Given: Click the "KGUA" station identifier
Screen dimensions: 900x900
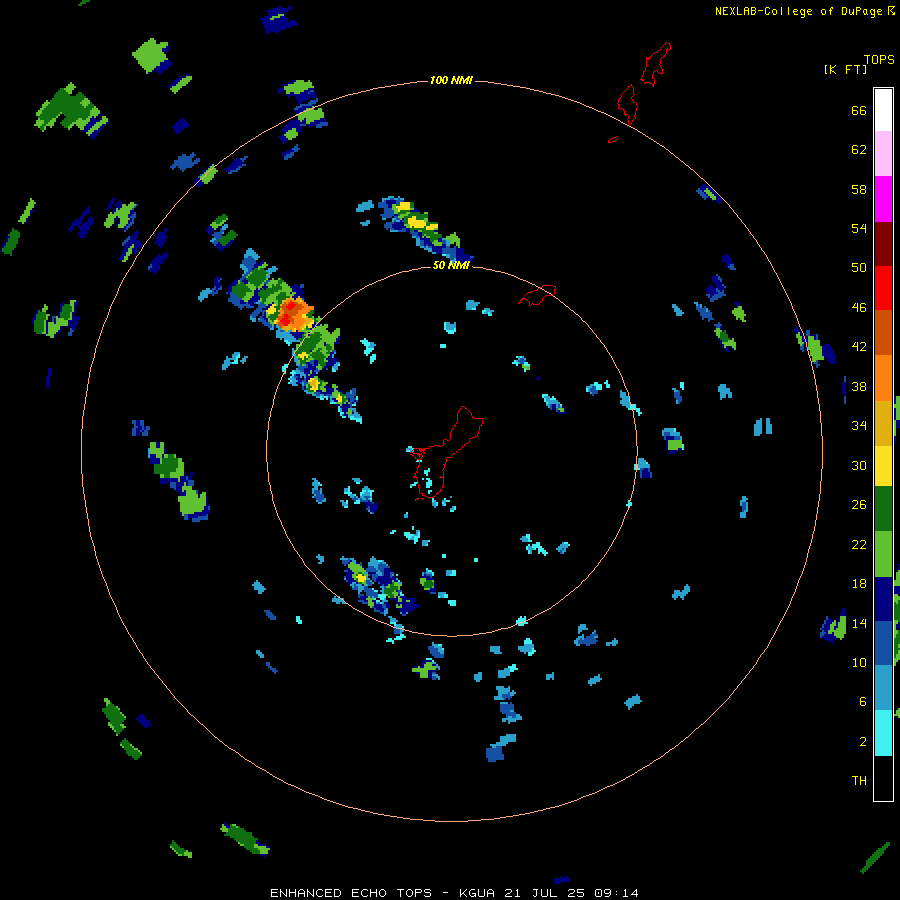Looking at the screenshot, I should (x=478, y=893).
